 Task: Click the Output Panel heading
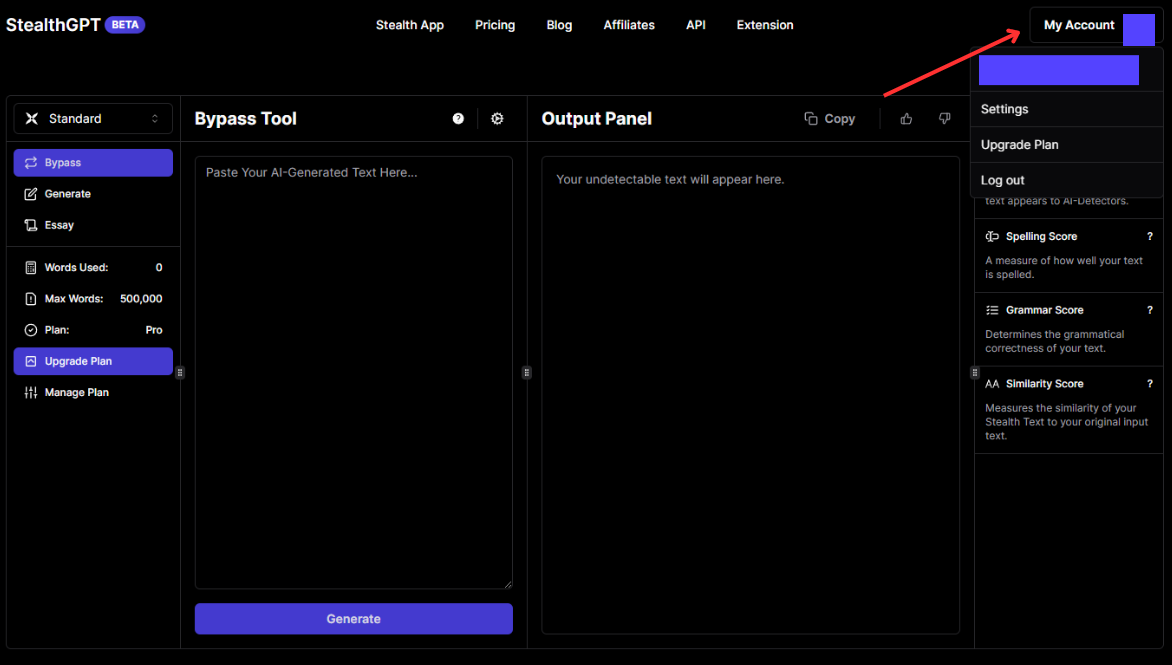[x=596, y=119]
